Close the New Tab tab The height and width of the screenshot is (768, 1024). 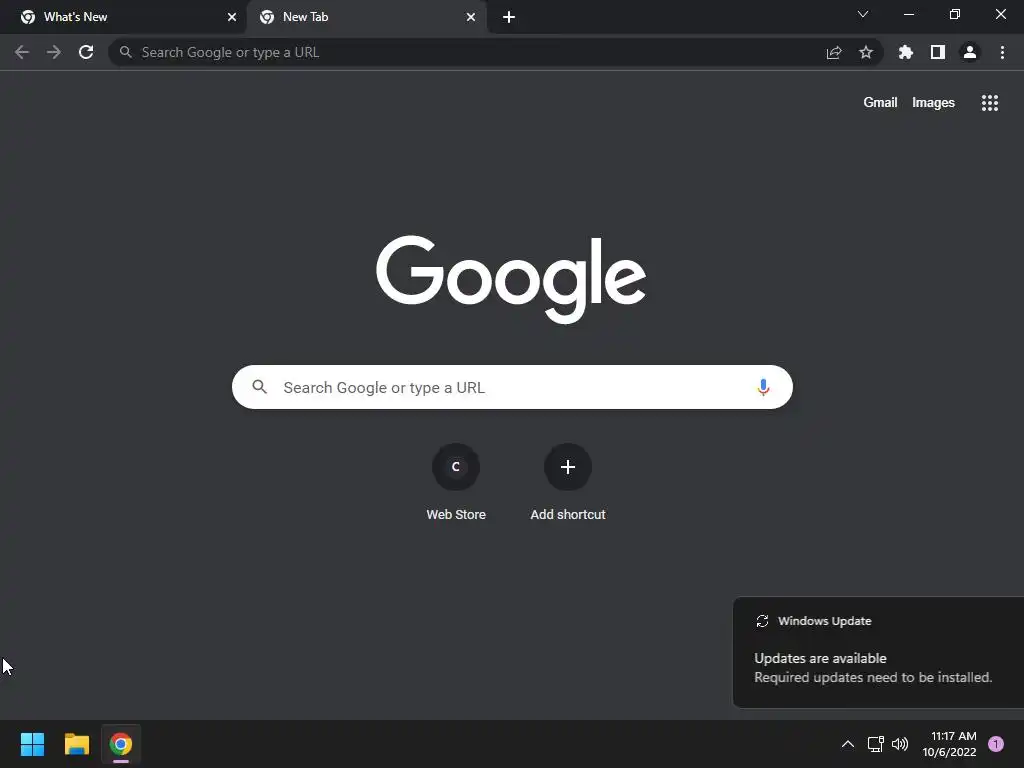click(x=471, y=17)
